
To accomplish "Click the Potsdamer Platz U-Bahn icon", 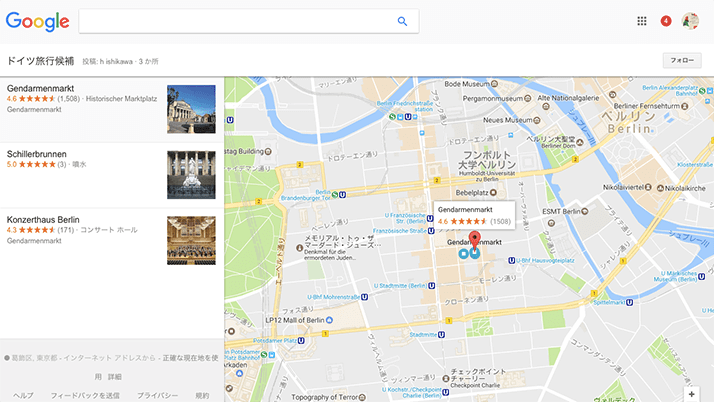I will [x=301, y=341].
